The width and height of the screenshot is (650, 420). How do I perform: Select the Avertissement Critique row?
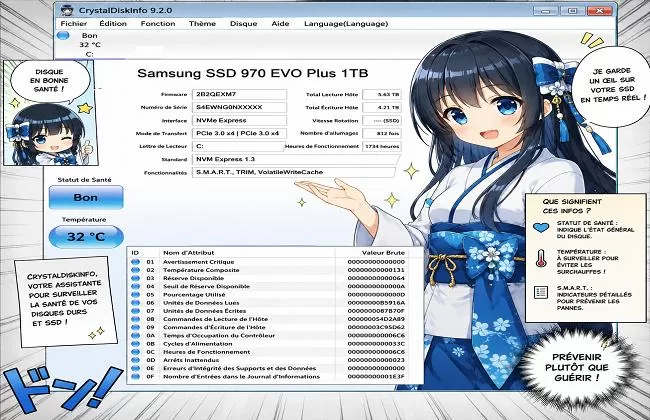274,262
